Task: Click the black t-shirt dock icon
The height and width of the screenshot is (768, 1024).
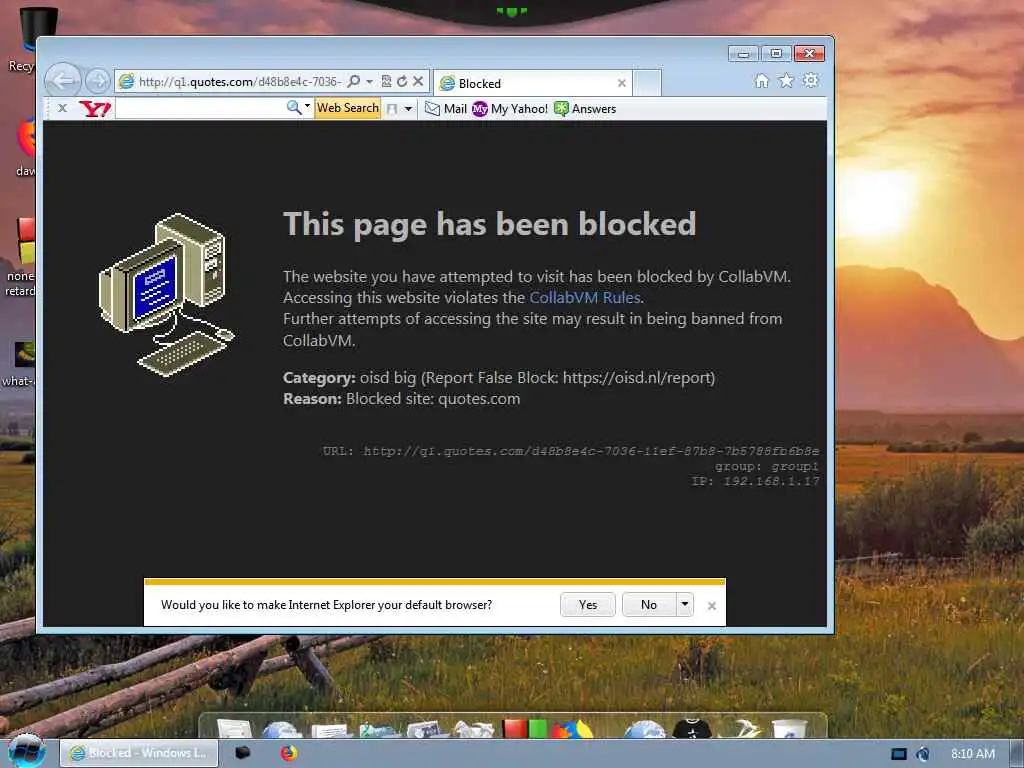Action: [x=692, y=728]
